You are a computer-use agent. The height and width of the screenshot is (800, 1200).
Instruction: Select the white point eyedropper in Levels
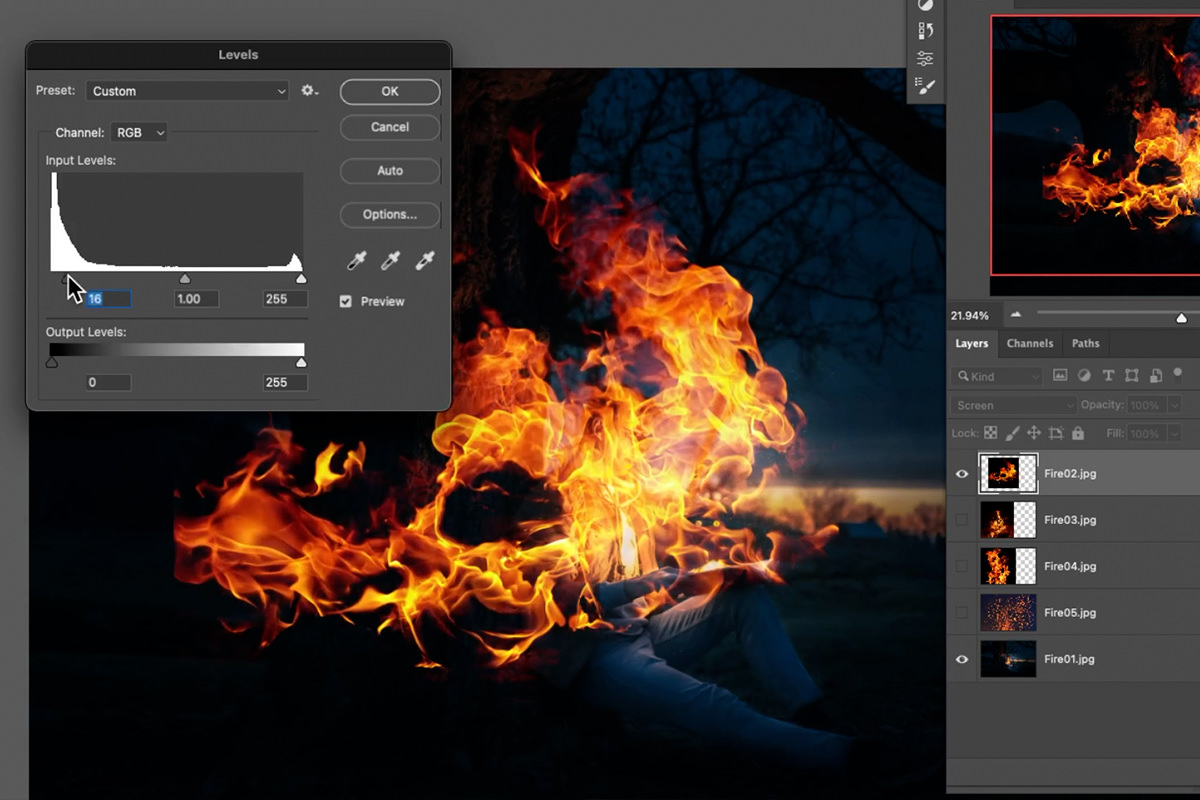[x=424, y=261]
